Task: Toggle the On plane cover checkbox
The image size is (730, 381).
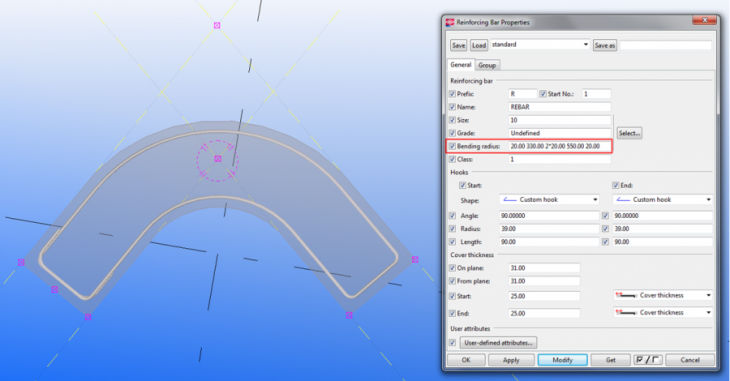Action: (x=452, y=268)
